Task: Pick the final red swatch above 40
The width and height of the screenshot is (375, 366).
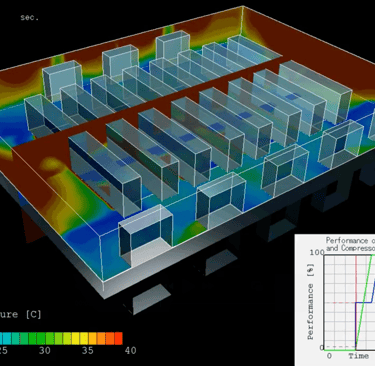Action: coord(118,338)
